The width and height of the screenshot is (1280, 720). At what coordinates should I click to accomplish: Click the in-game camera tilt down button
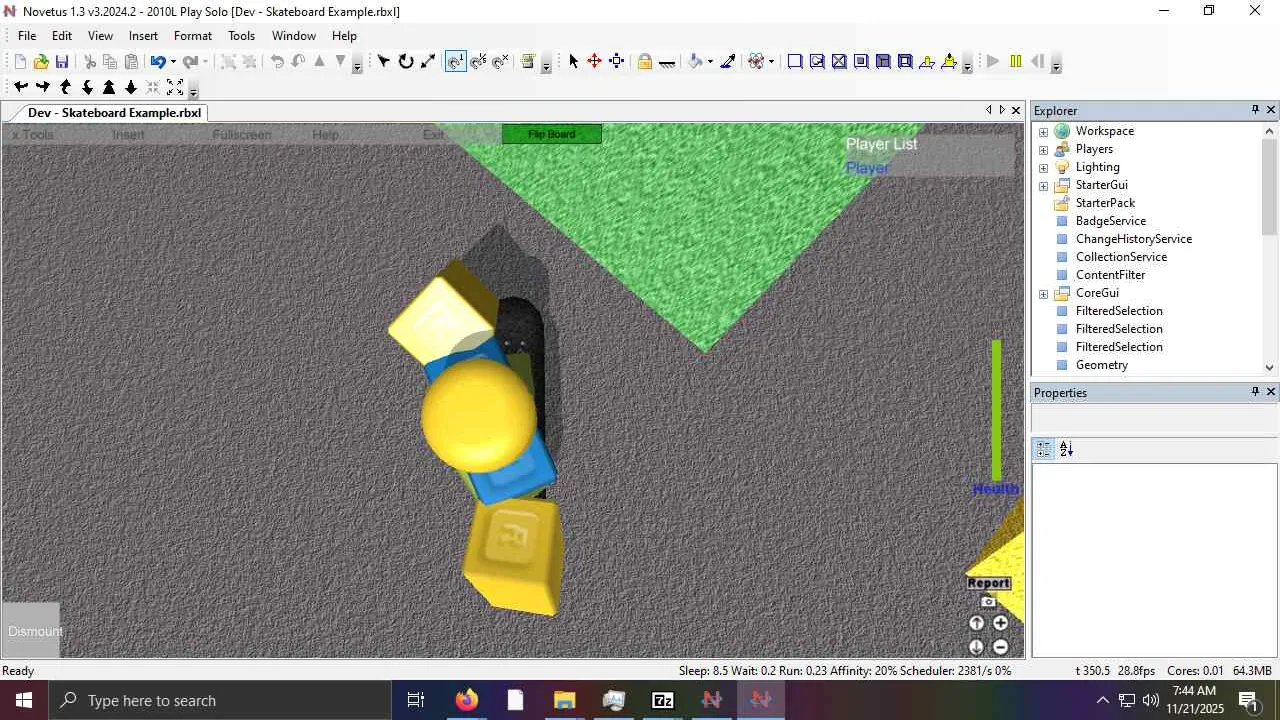(x=977, y=647)
